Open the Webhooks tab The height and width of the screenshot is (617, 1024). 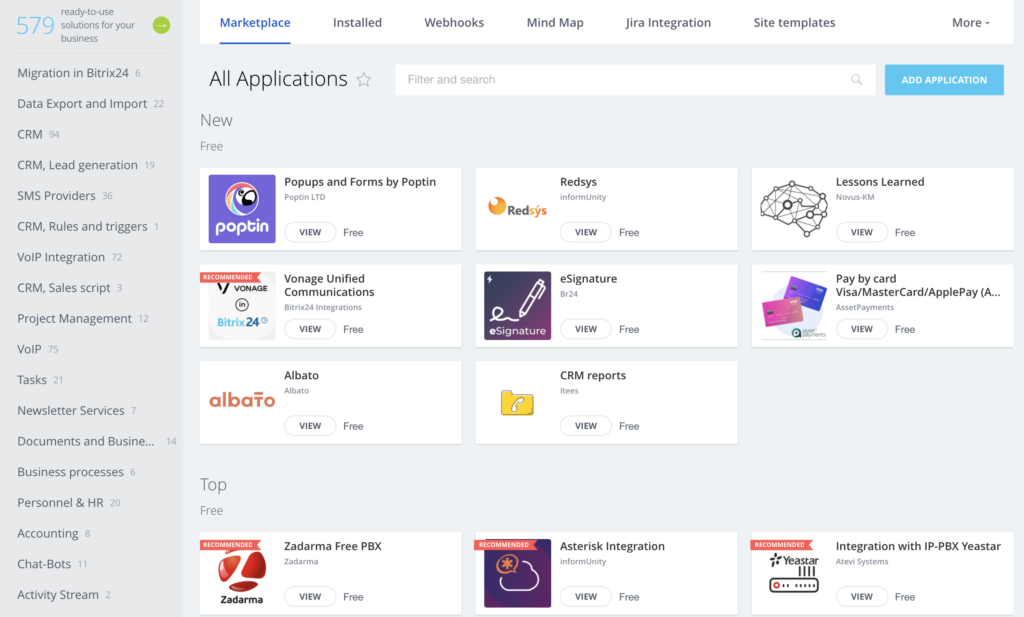pos(454,23)
